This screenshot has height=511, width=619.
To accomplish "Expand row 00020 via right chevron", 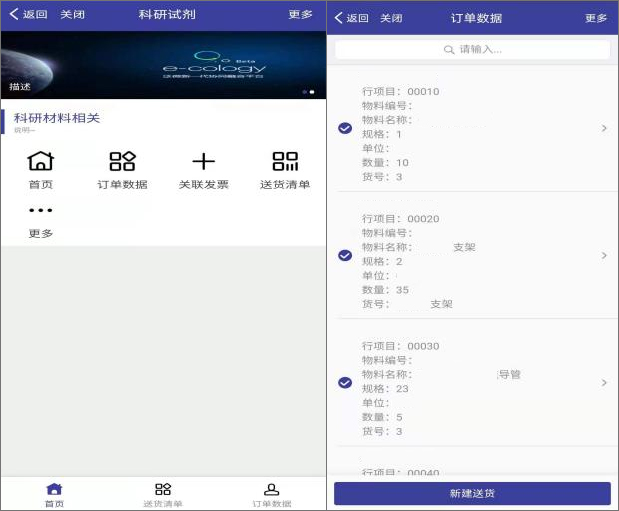I will click(x=604, y=256).
